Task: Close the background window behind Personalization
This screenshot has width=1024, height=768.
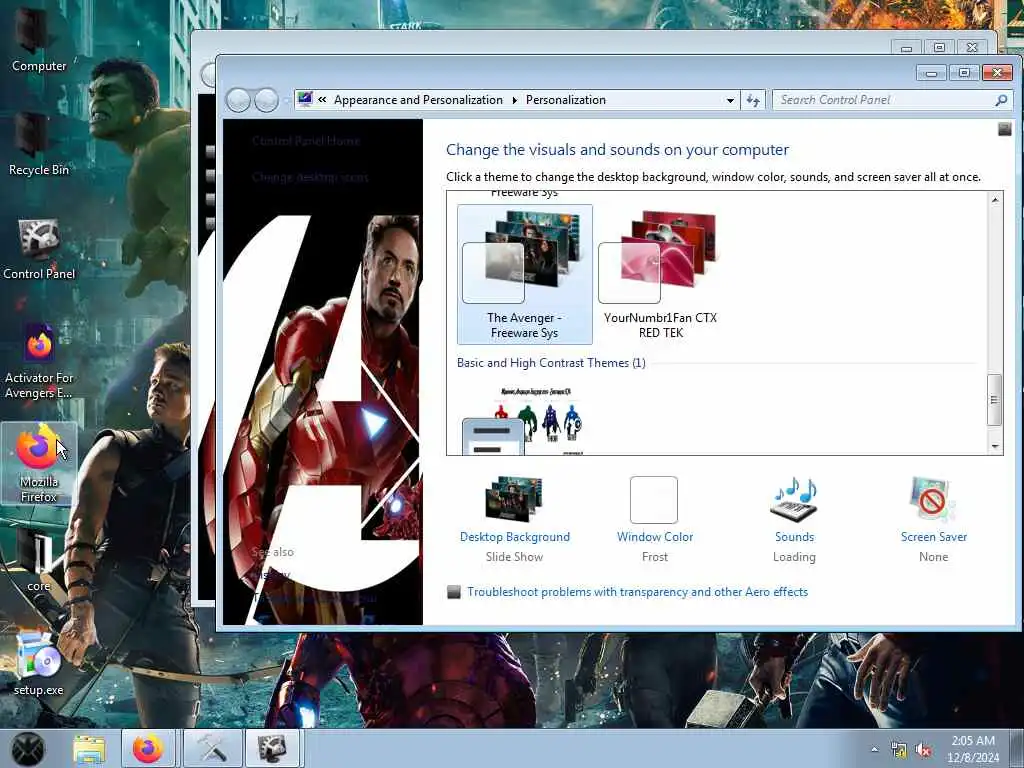Action: click(972, 48)
